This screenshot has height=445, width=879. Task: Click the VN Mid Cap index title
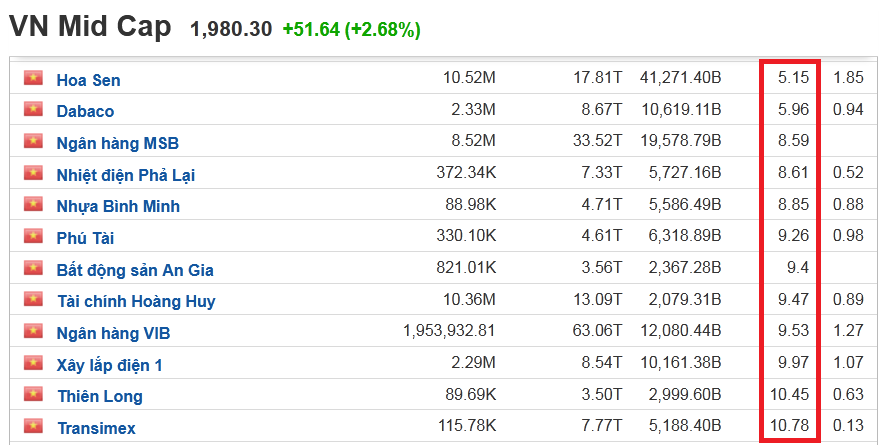(90, 27)
